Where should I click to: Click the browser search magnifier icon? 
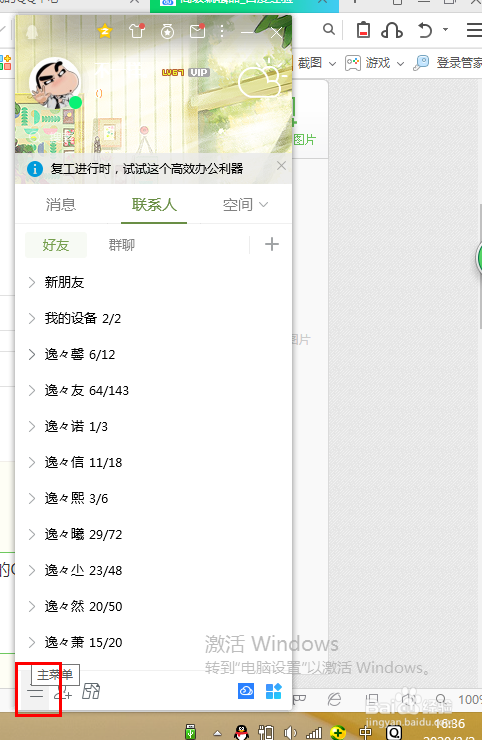pyautogui.click(x=329, y=30)
